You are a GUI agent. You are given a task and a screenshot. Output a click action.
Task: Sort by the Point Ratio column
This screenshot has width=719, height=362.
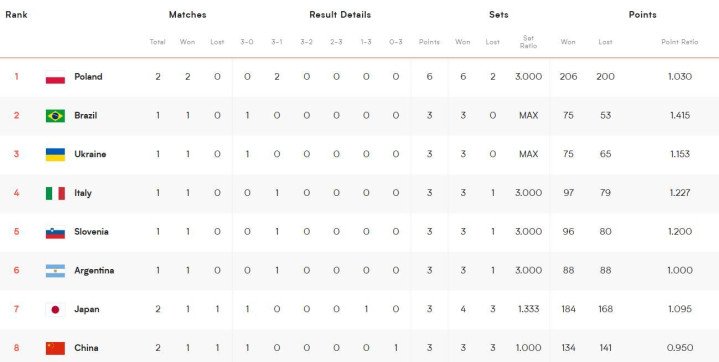pos(680,42)
